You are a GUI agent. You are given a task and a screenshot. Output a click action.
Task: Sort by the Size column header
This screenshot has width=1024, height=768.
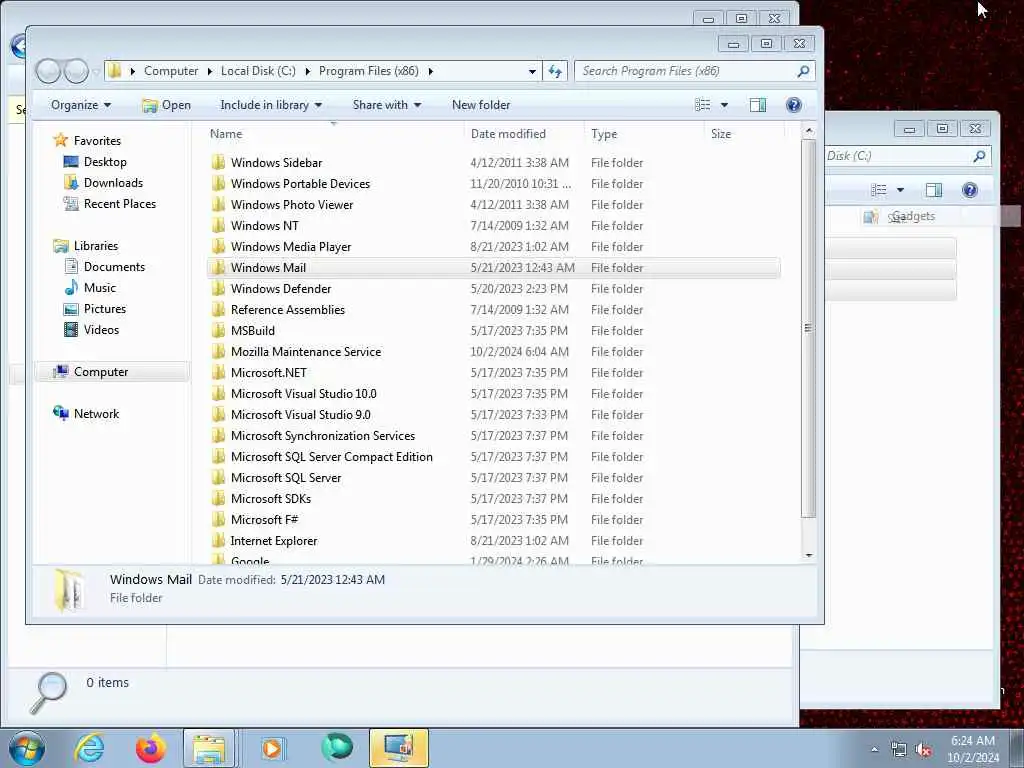tap(721, 134)
